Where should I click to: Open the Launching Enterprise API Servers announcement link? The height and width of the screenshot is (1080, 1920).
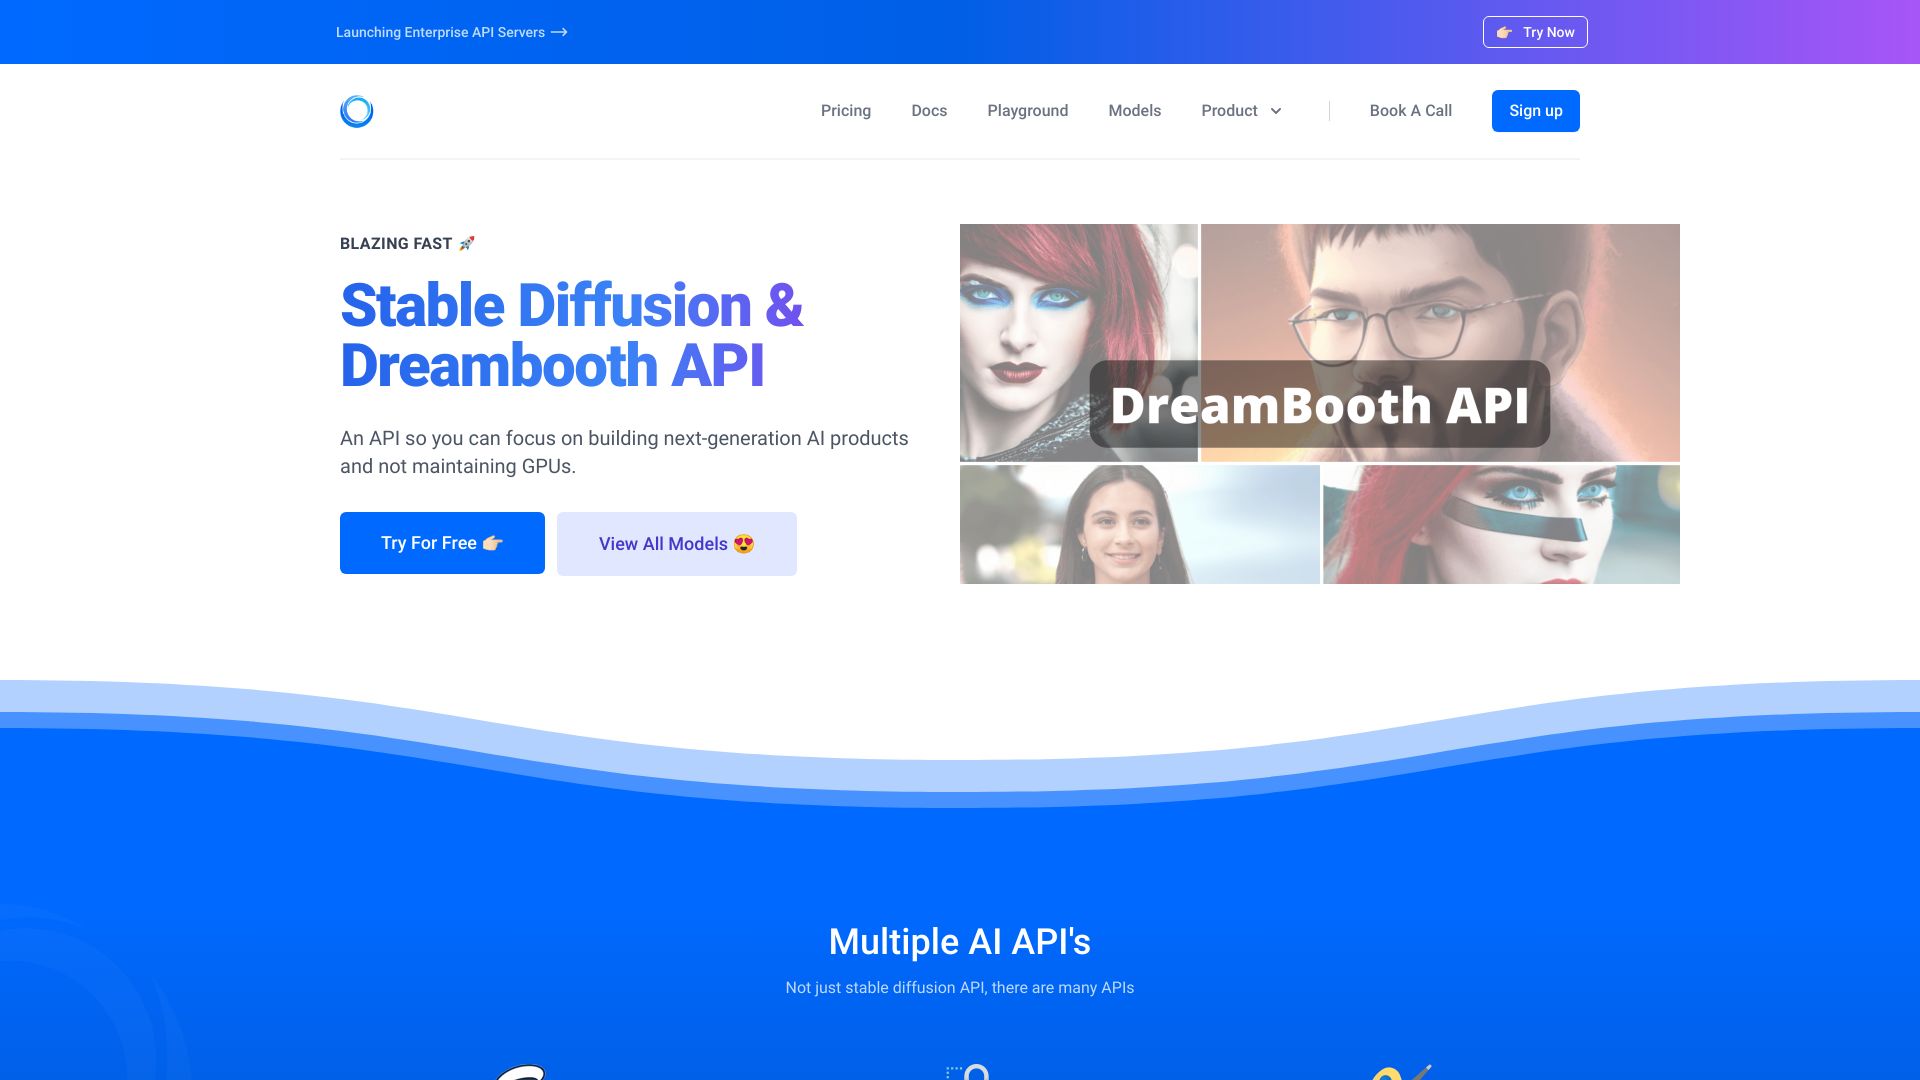[x=452, y=32]
